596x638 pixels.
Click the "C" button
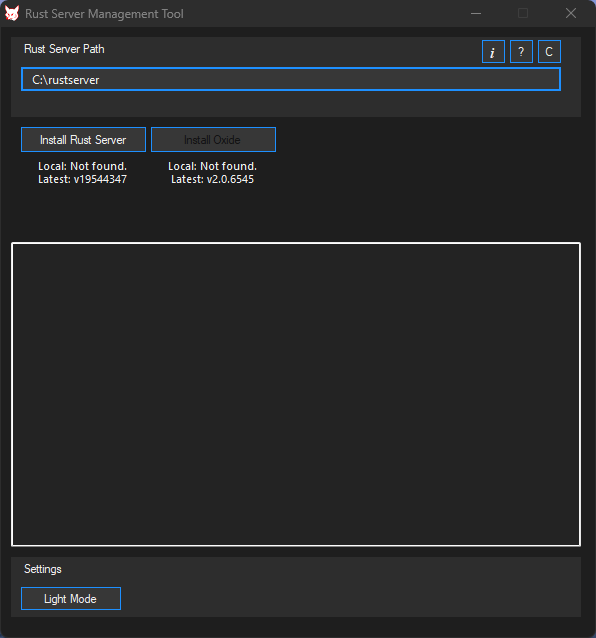[x=549, y=52]
